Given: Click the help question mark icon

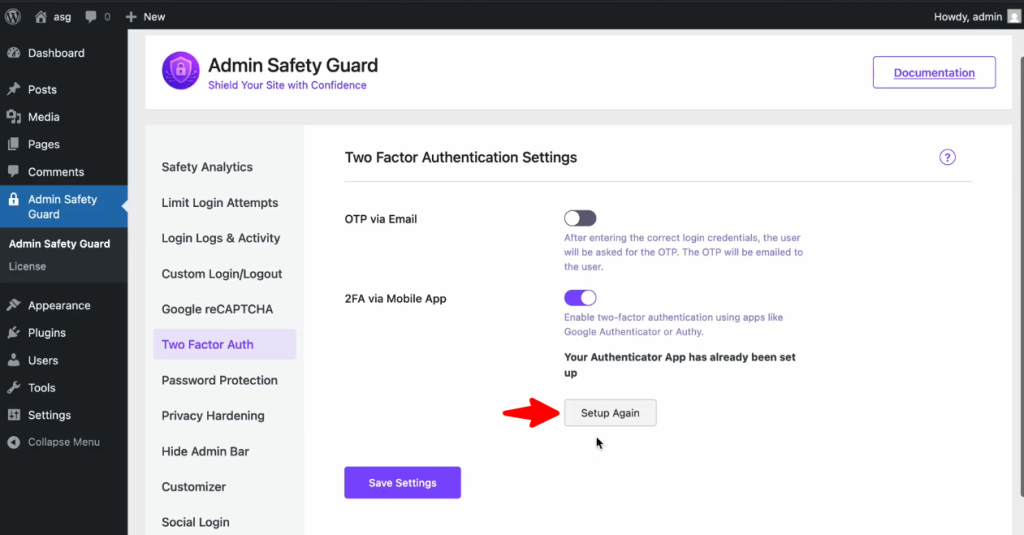Looking at the screenshot, I should [948, 157].
